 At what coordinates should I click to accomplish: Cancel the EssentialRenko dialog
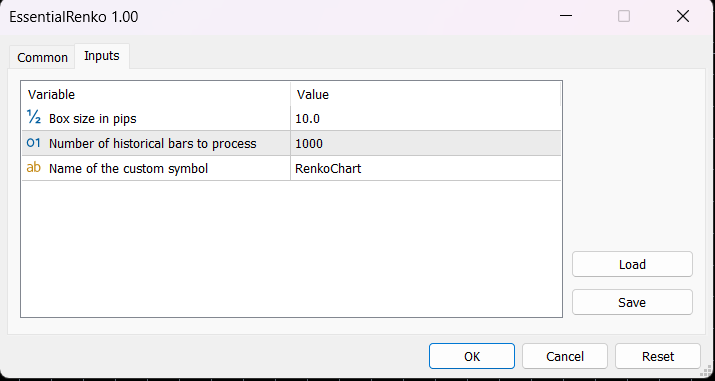coord(565,356)
